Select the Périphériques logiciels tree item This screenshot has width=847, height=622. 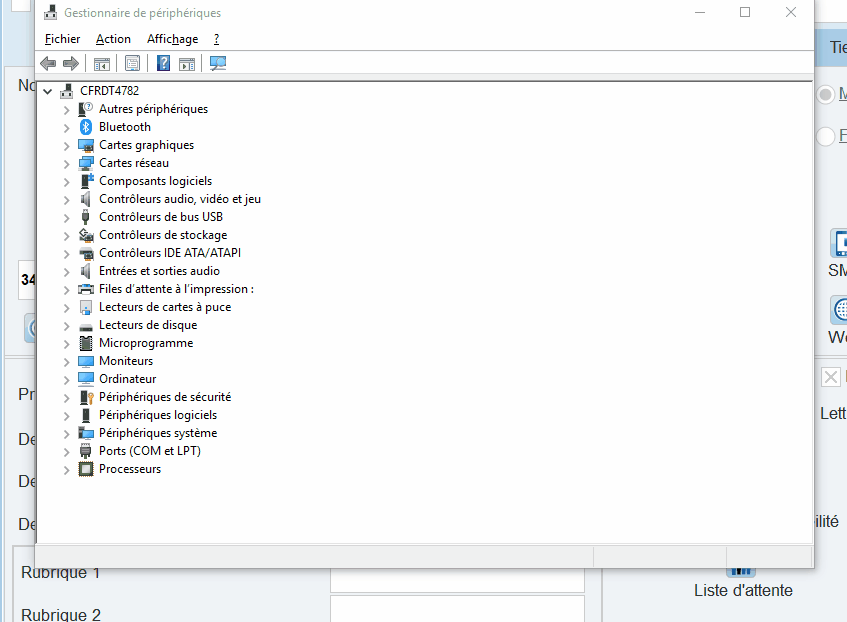coord(158,415)
